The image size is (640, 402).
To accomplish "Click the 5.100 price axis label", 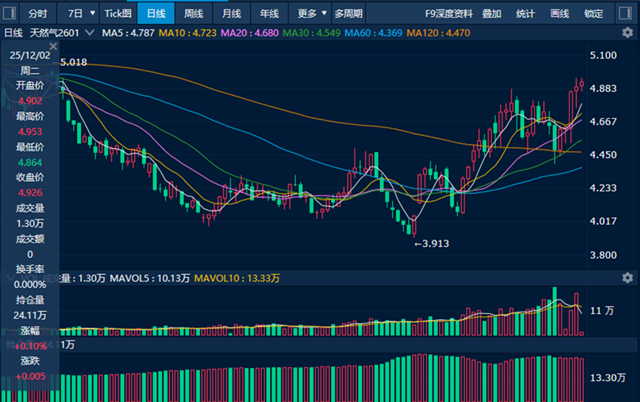I will coord(603,56).
